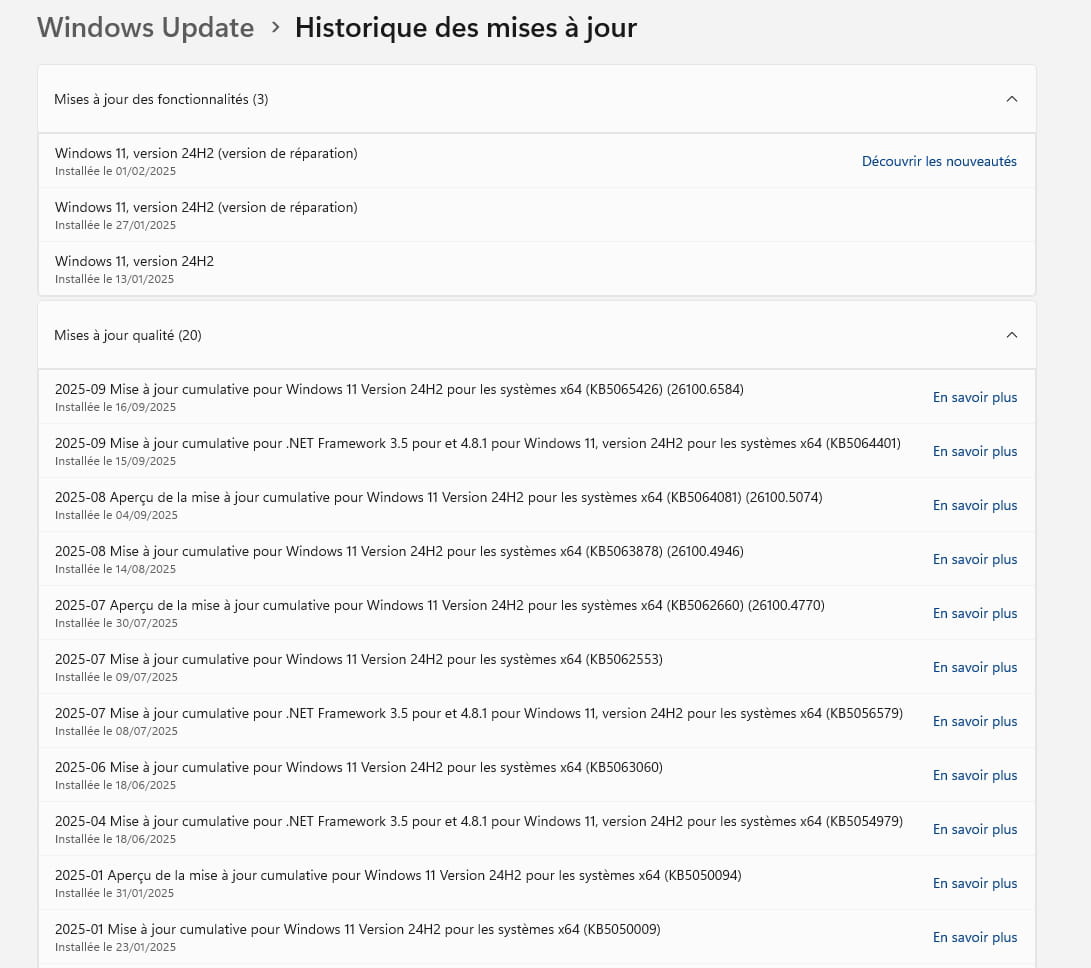This screenshot has height=968, width=1091.
Task: Open En savoir plus for KB5065426
Action: click(975, 397)
